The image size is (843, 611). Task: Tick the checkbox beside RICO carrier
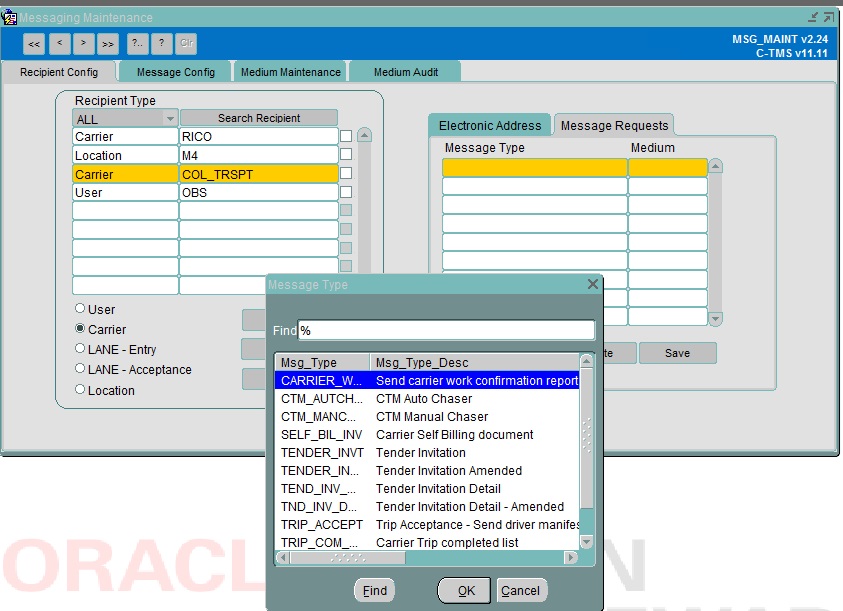click(346, 136)
